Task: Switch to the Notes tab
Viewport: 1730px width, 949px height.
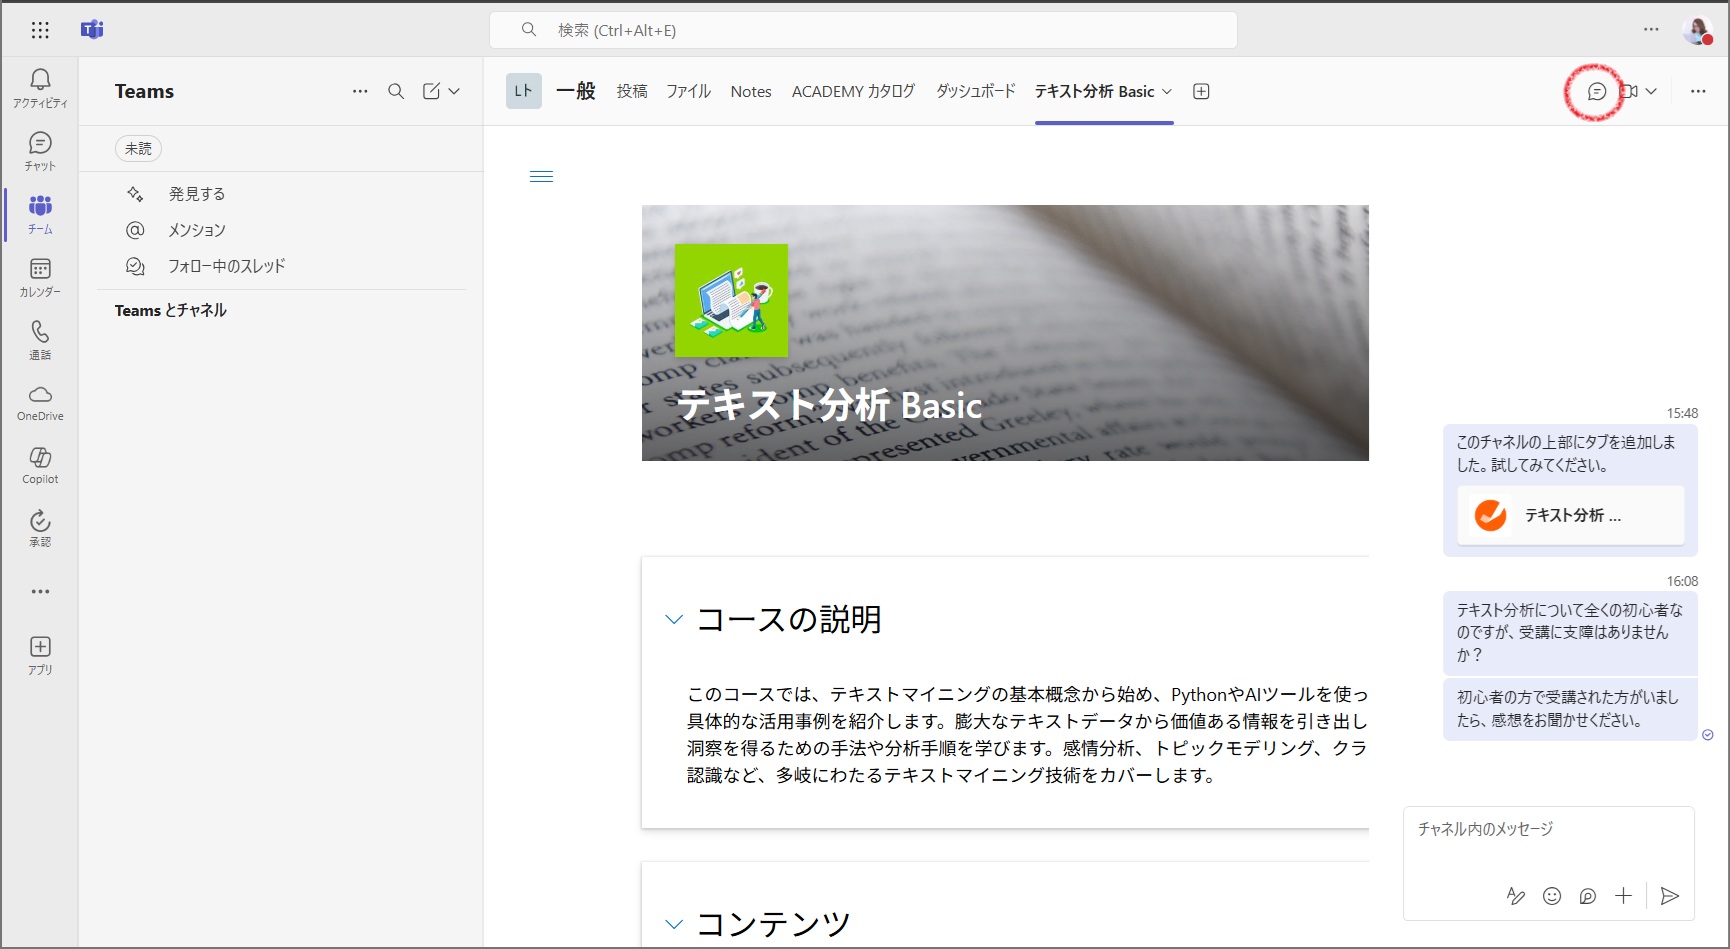Action: coord(751,91)
